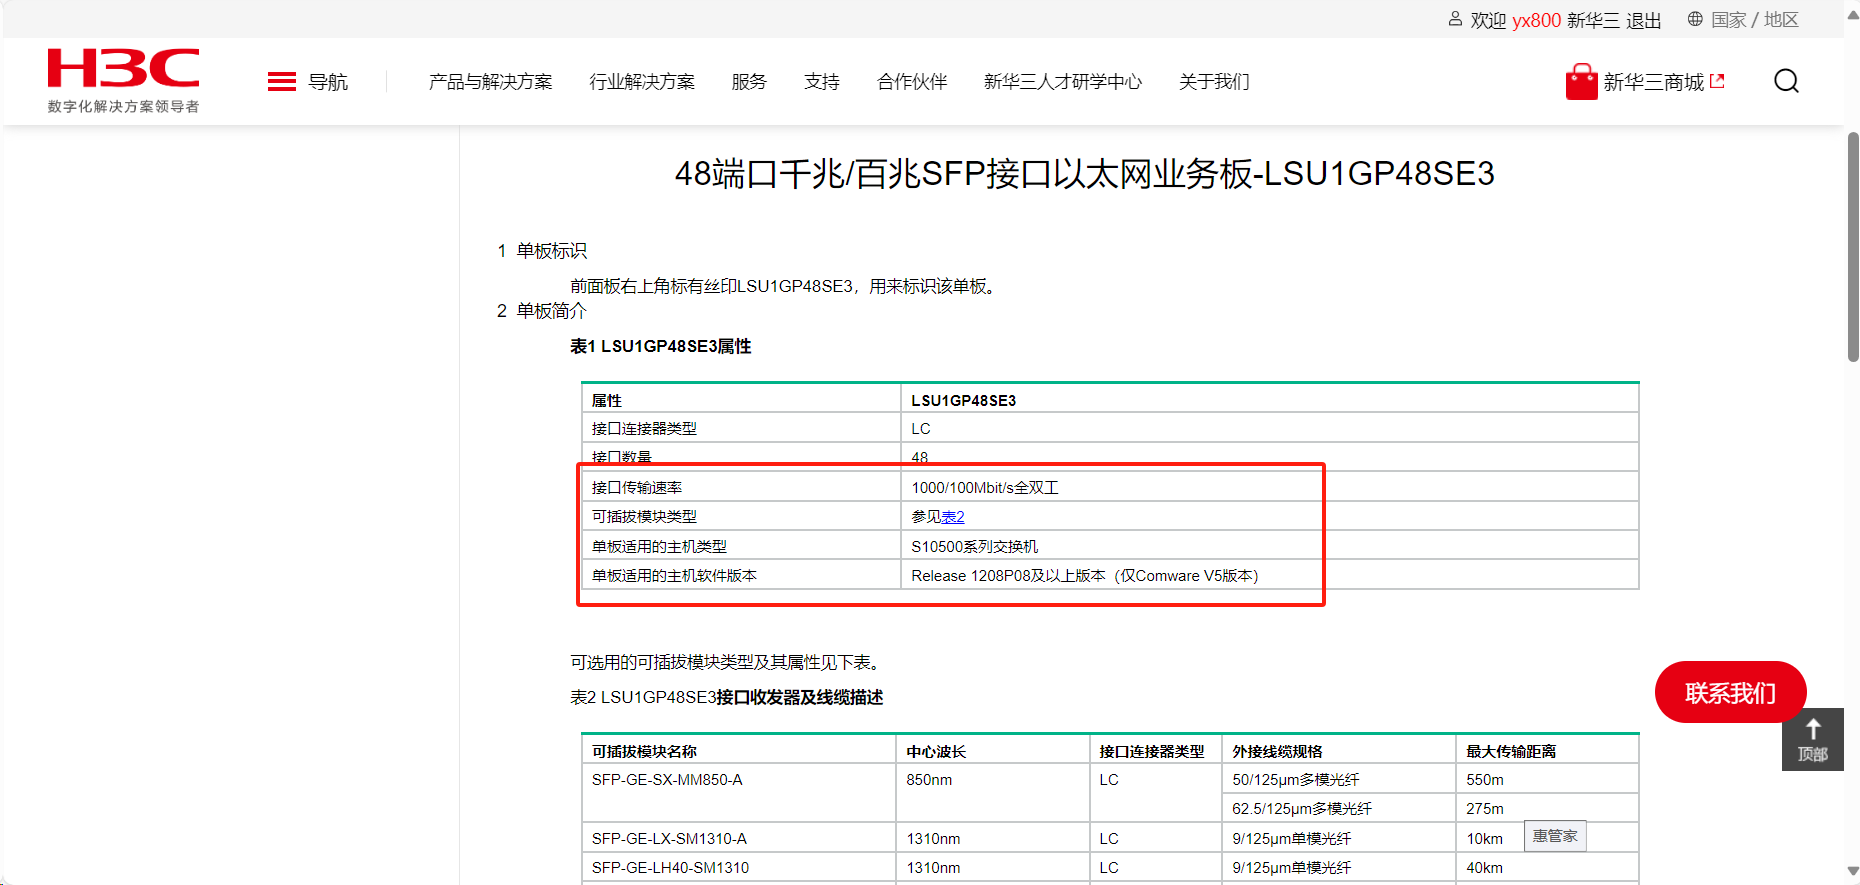Viewport: 1860px width, 885px height.
Task: Click the red shopping bag icon
Action: [1581, 82]
